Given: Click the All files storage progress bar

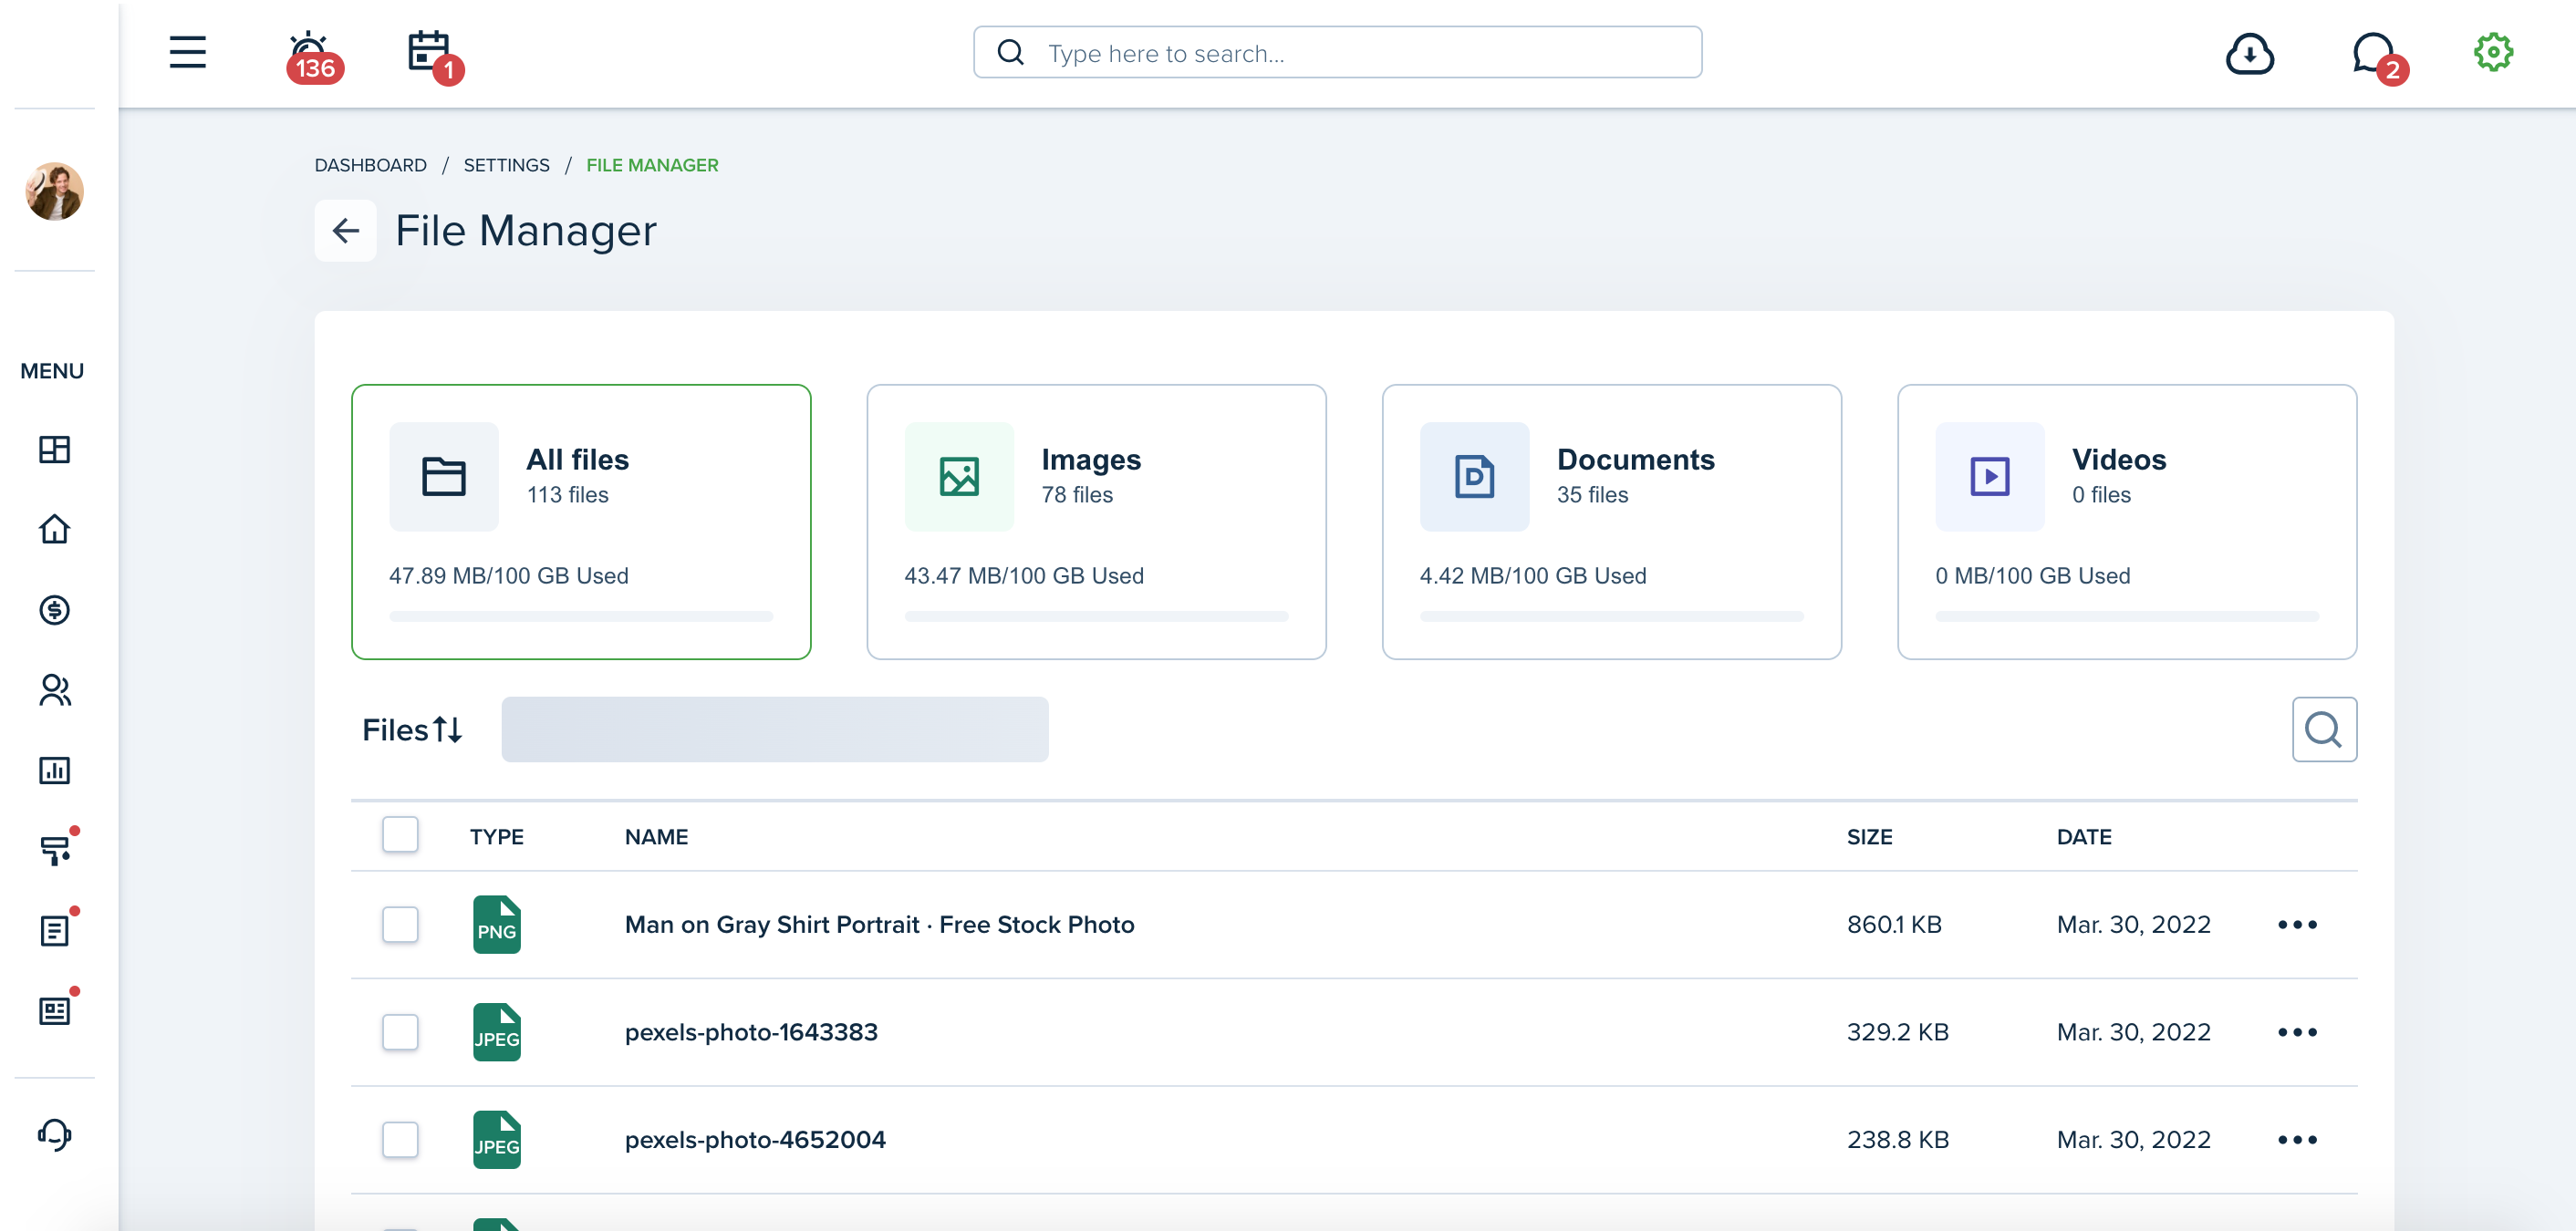Looking at the screenshot, I should click(x=580, y=616).
